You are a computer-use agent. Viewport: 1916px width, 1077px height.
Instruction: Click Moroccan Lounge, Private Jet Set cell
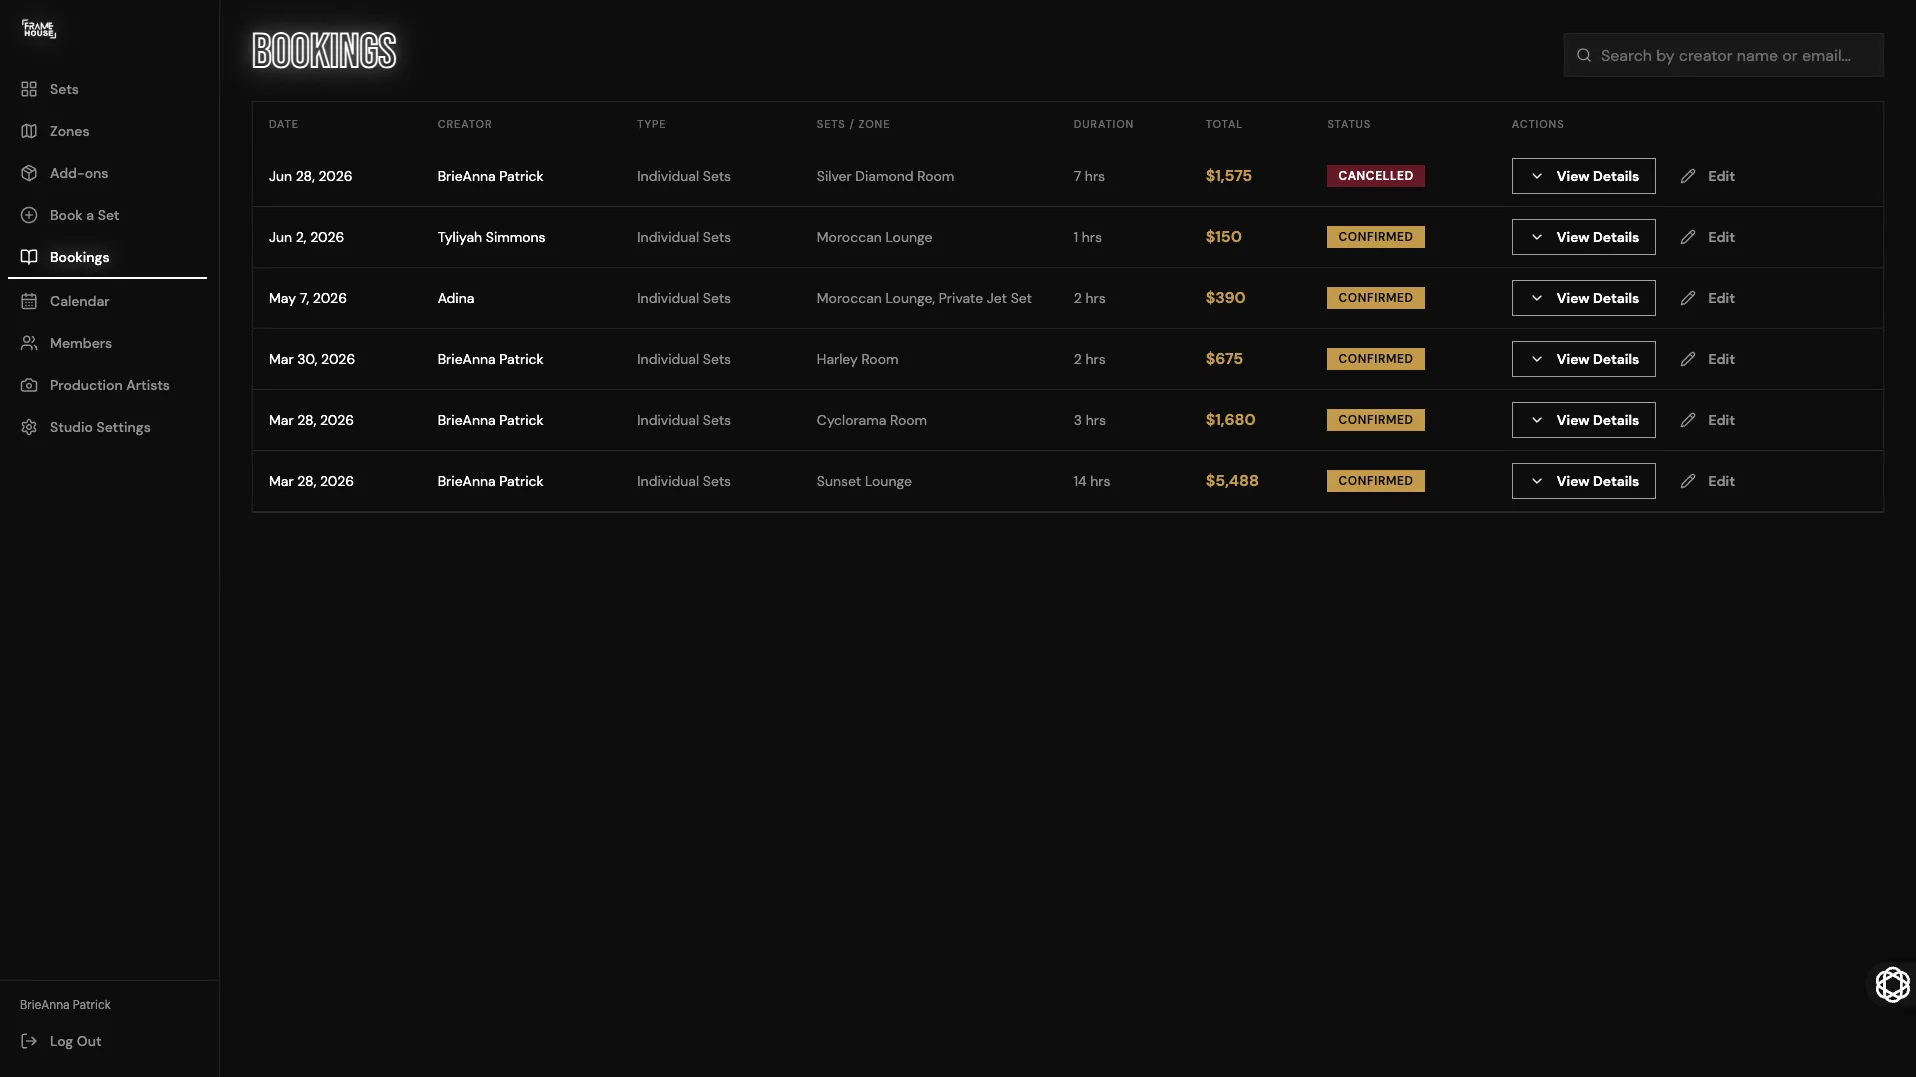click(923, 298)
